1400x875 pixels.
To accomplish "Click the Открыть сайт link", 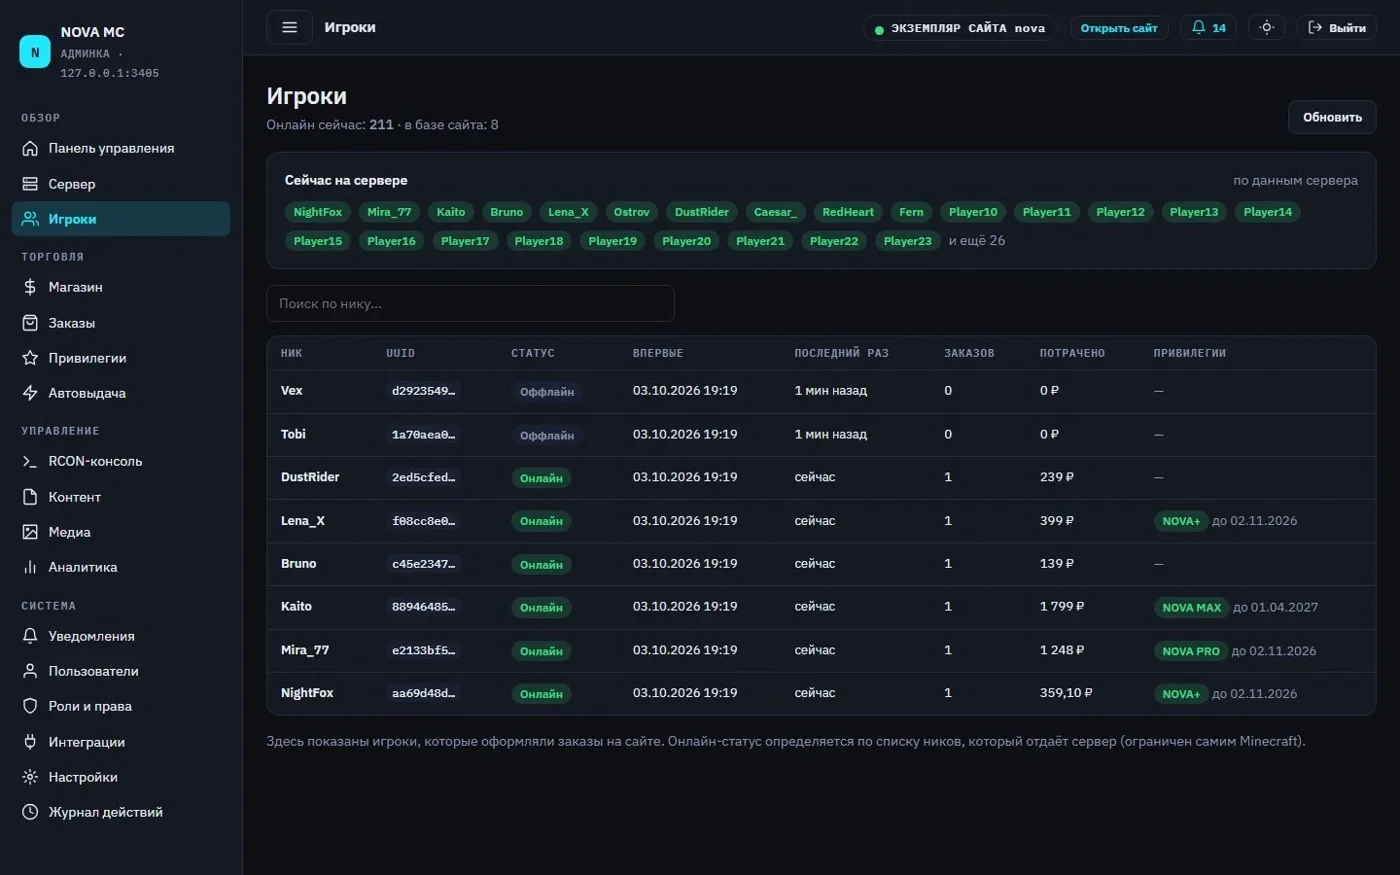I will [x=1119, y=28].
